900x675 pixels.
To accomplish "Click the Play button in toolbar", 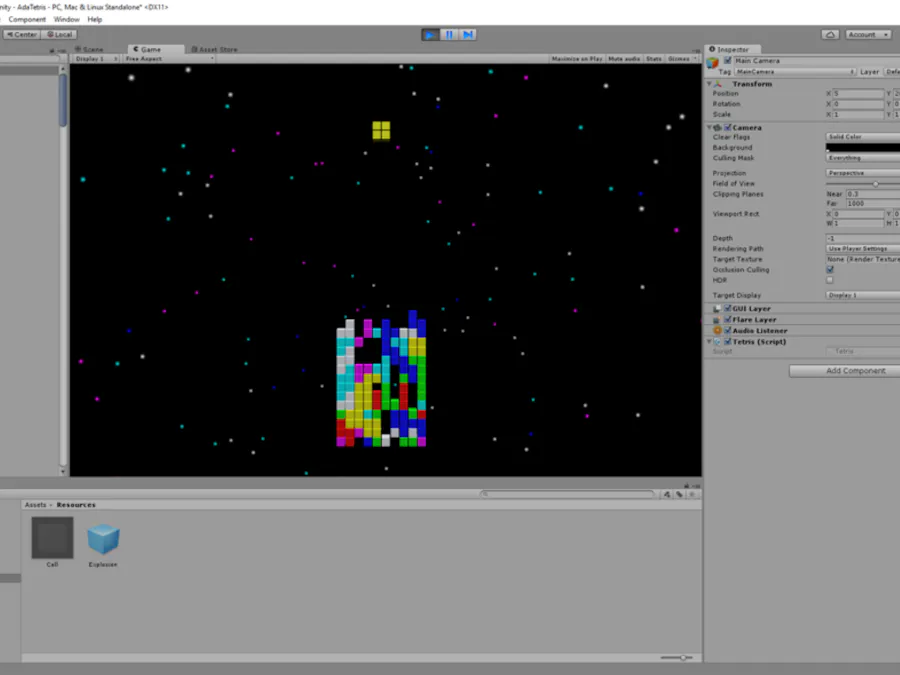I will point(429,34).
